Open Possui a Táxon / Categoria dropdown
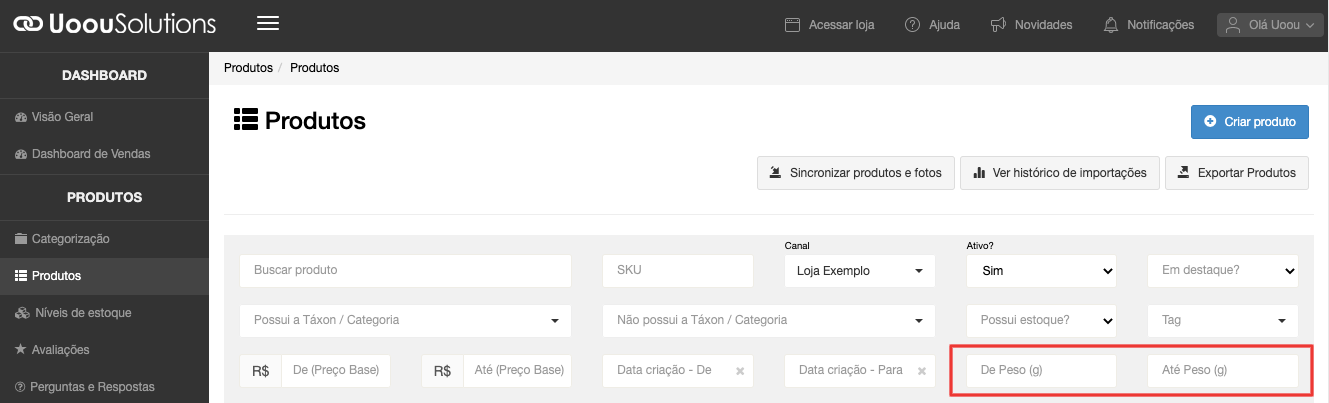 pyautogui.click(x=405, y=320)
